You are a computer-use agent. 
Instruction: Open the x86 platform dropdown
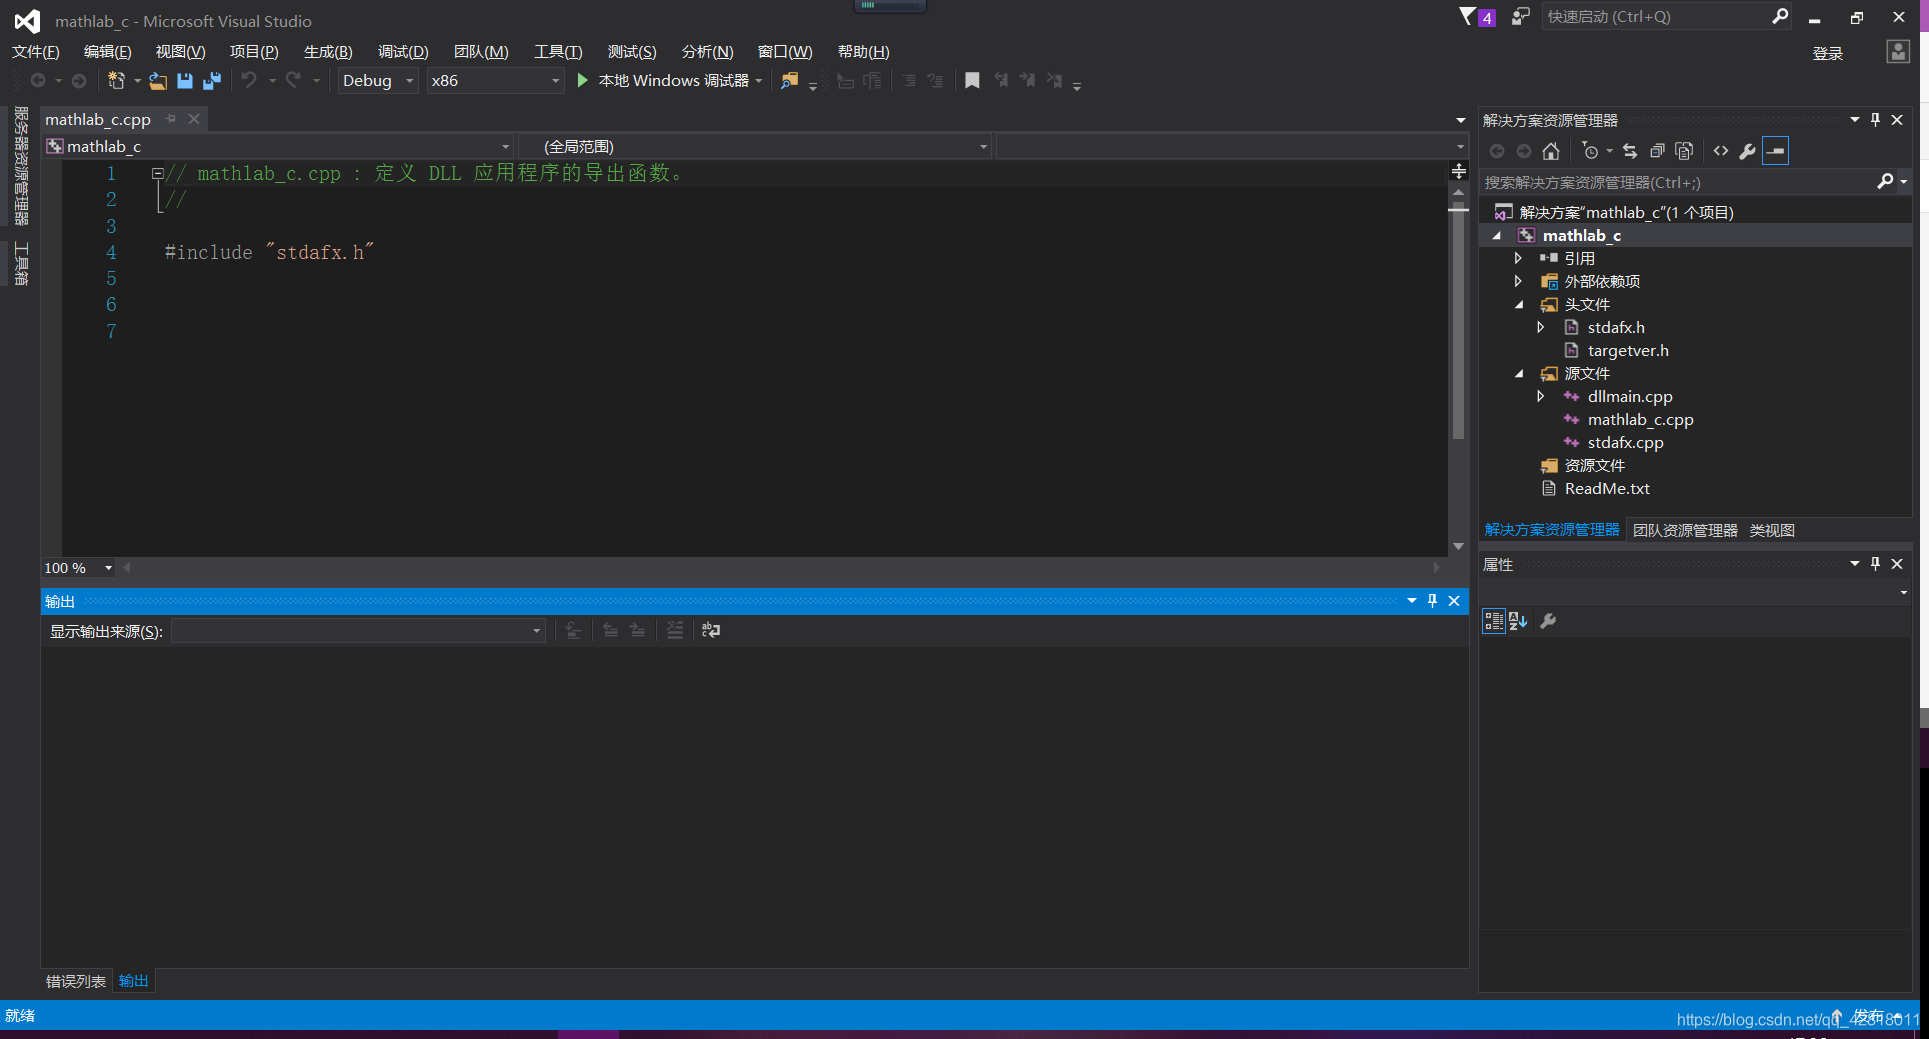click(495, 80)
